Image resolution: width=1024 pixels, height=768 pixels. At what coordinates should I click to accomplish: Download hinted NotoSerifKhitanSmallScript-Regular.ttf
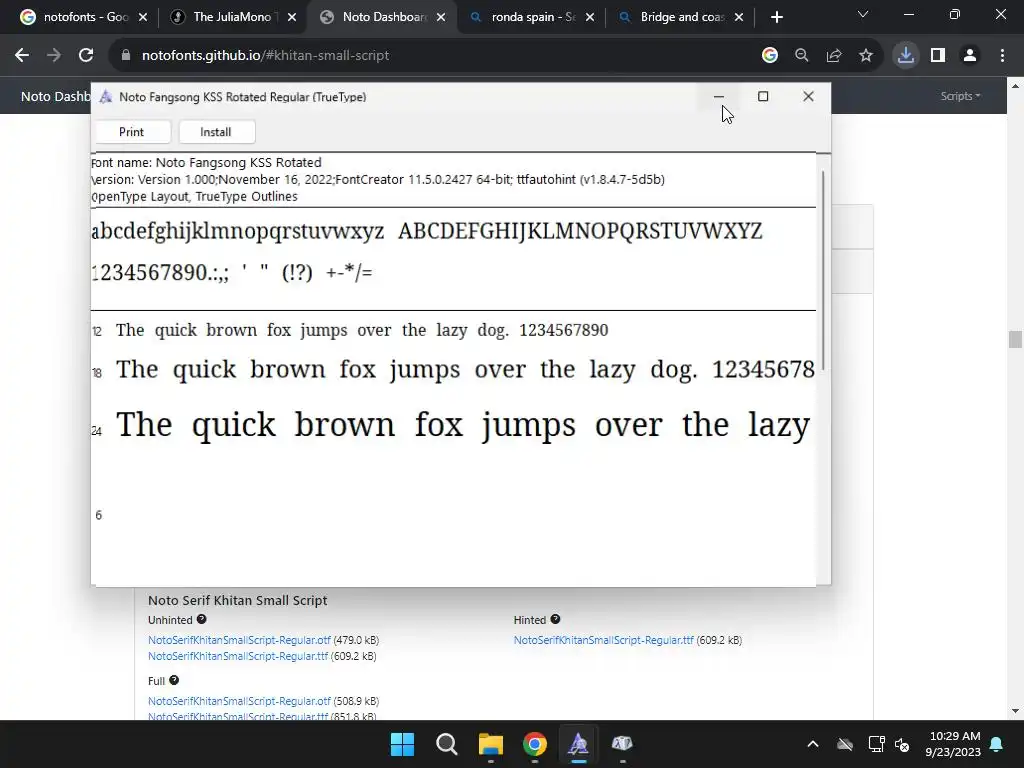603,640
